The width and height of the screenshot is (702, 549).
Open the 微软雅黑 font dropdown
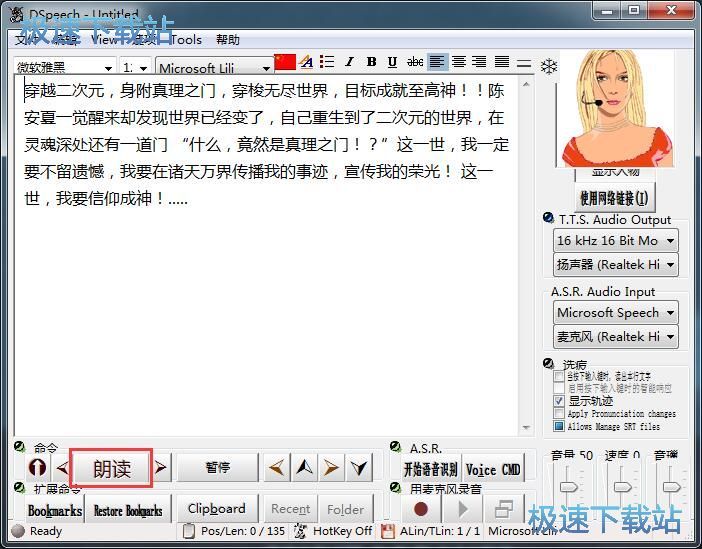pos(108,69)
